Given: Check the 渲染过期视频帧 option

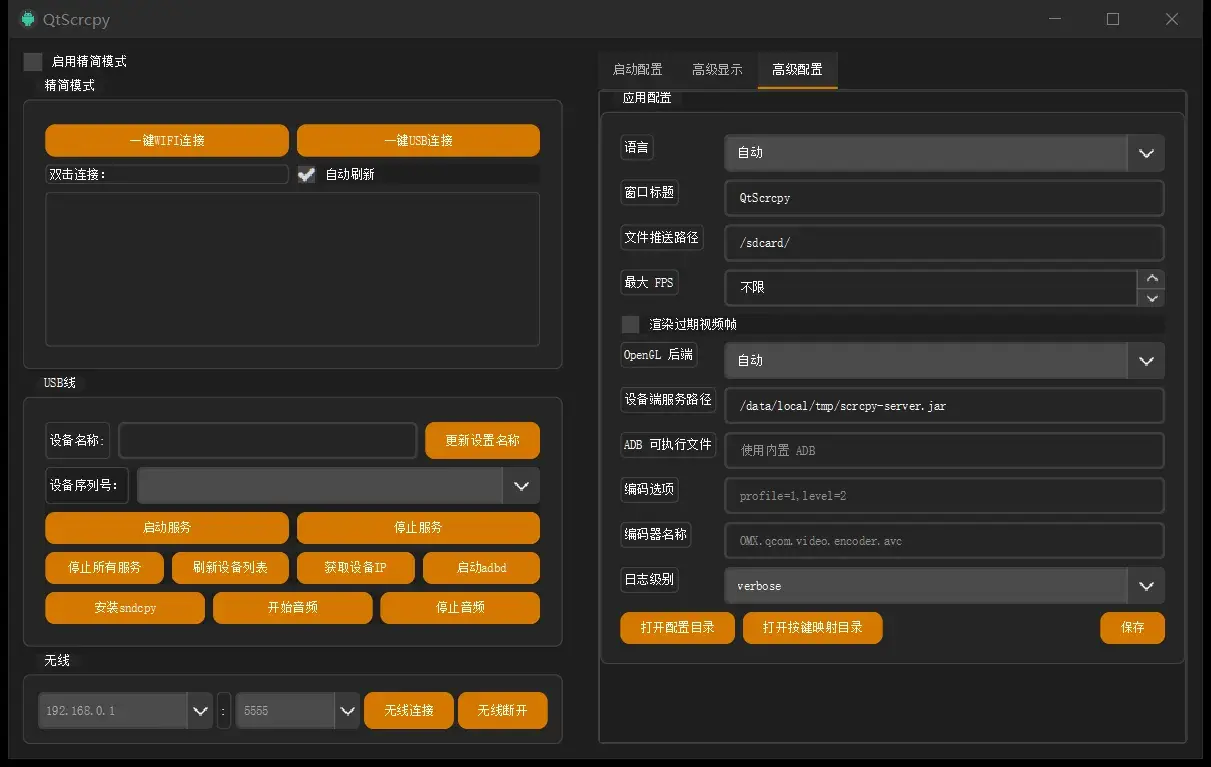Looking at the screenshot, I should click(x=630, y=324).
